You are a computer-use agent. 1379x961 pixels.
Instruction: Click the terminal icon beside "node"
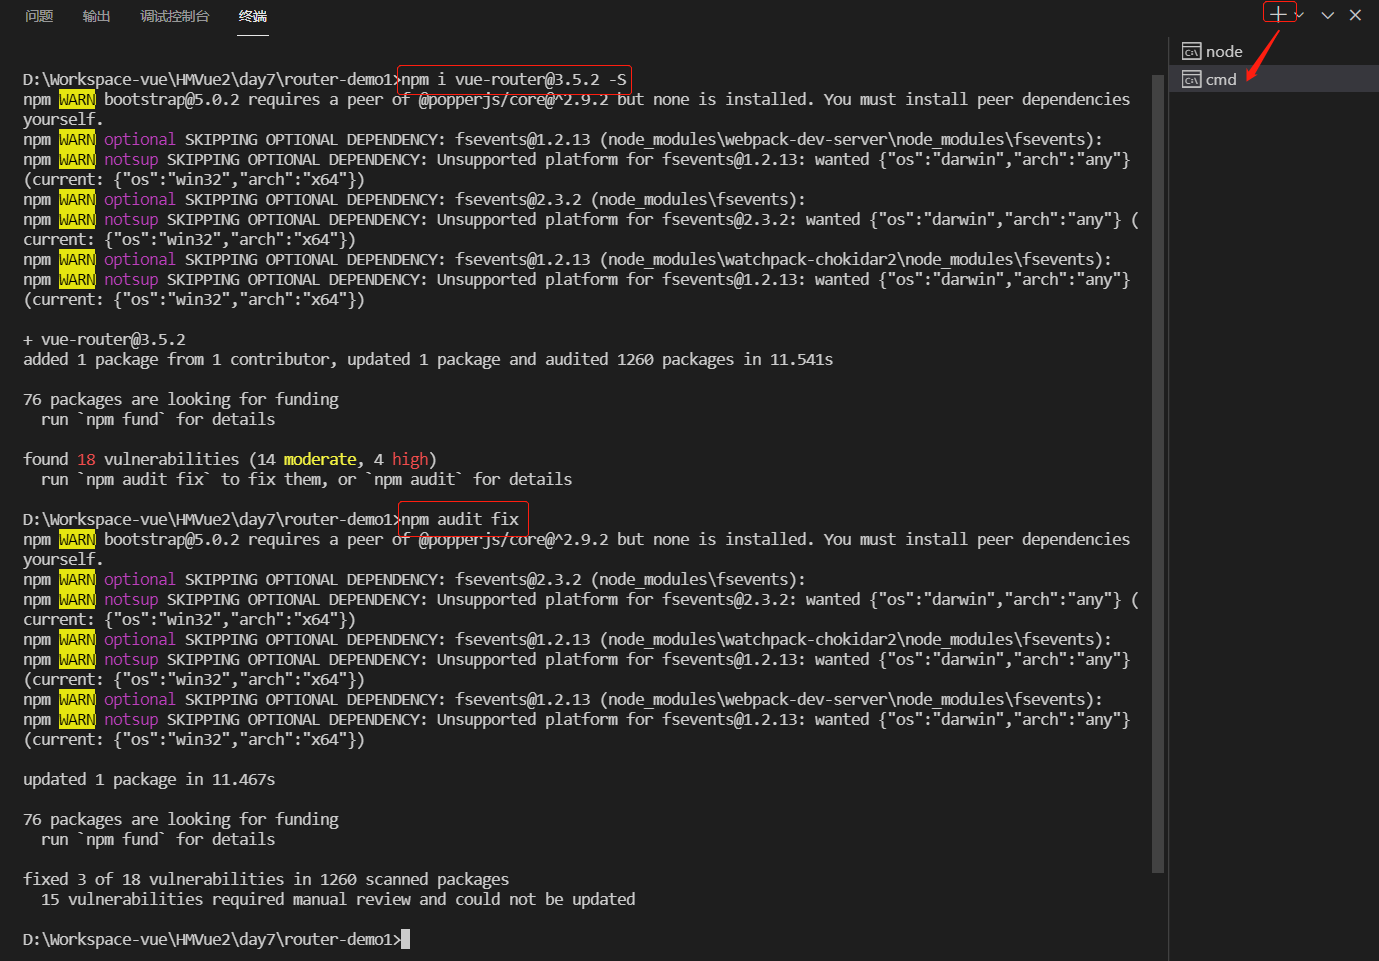(1191, 50)
